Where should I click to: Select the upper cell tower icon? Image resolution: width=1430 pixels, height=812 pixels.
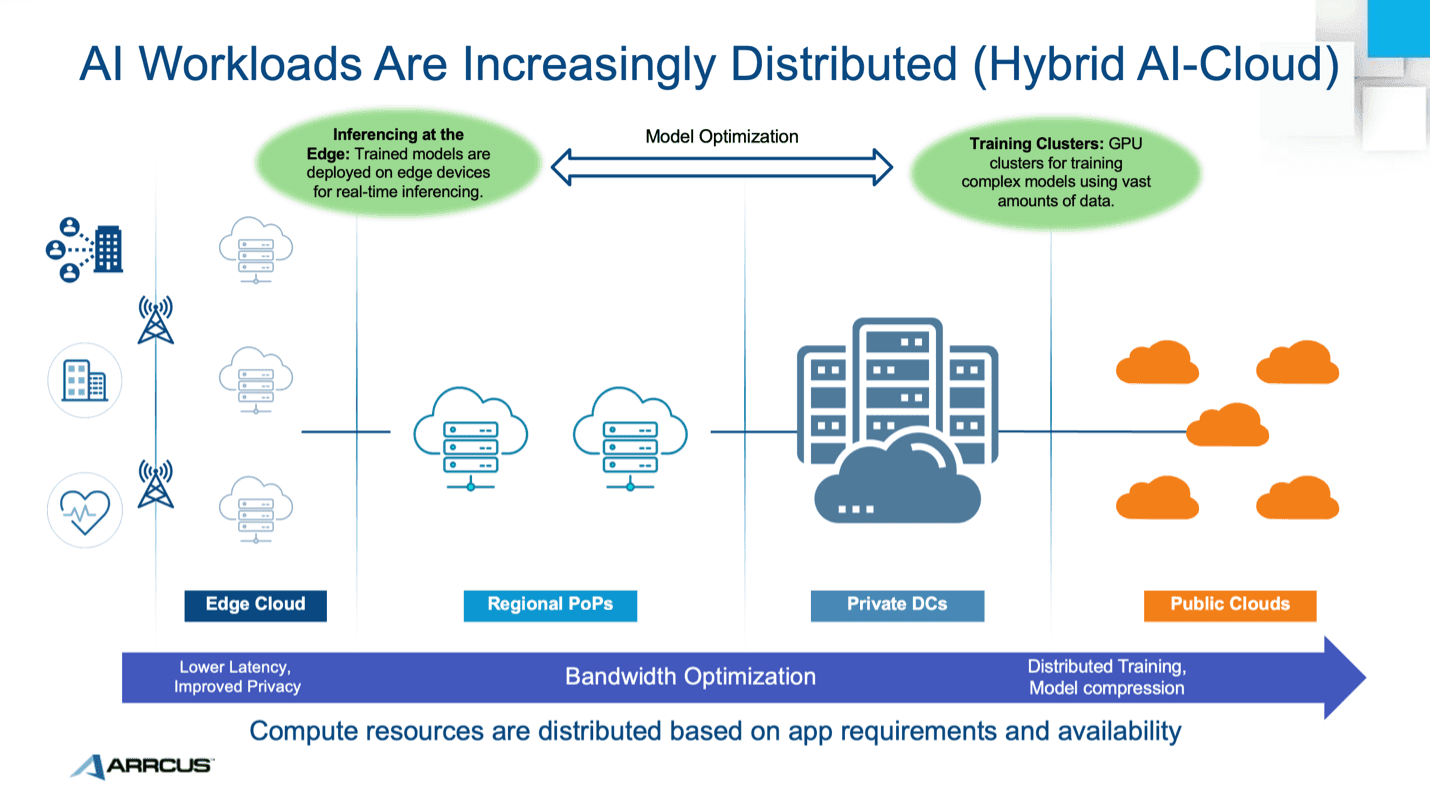[155, 319]
